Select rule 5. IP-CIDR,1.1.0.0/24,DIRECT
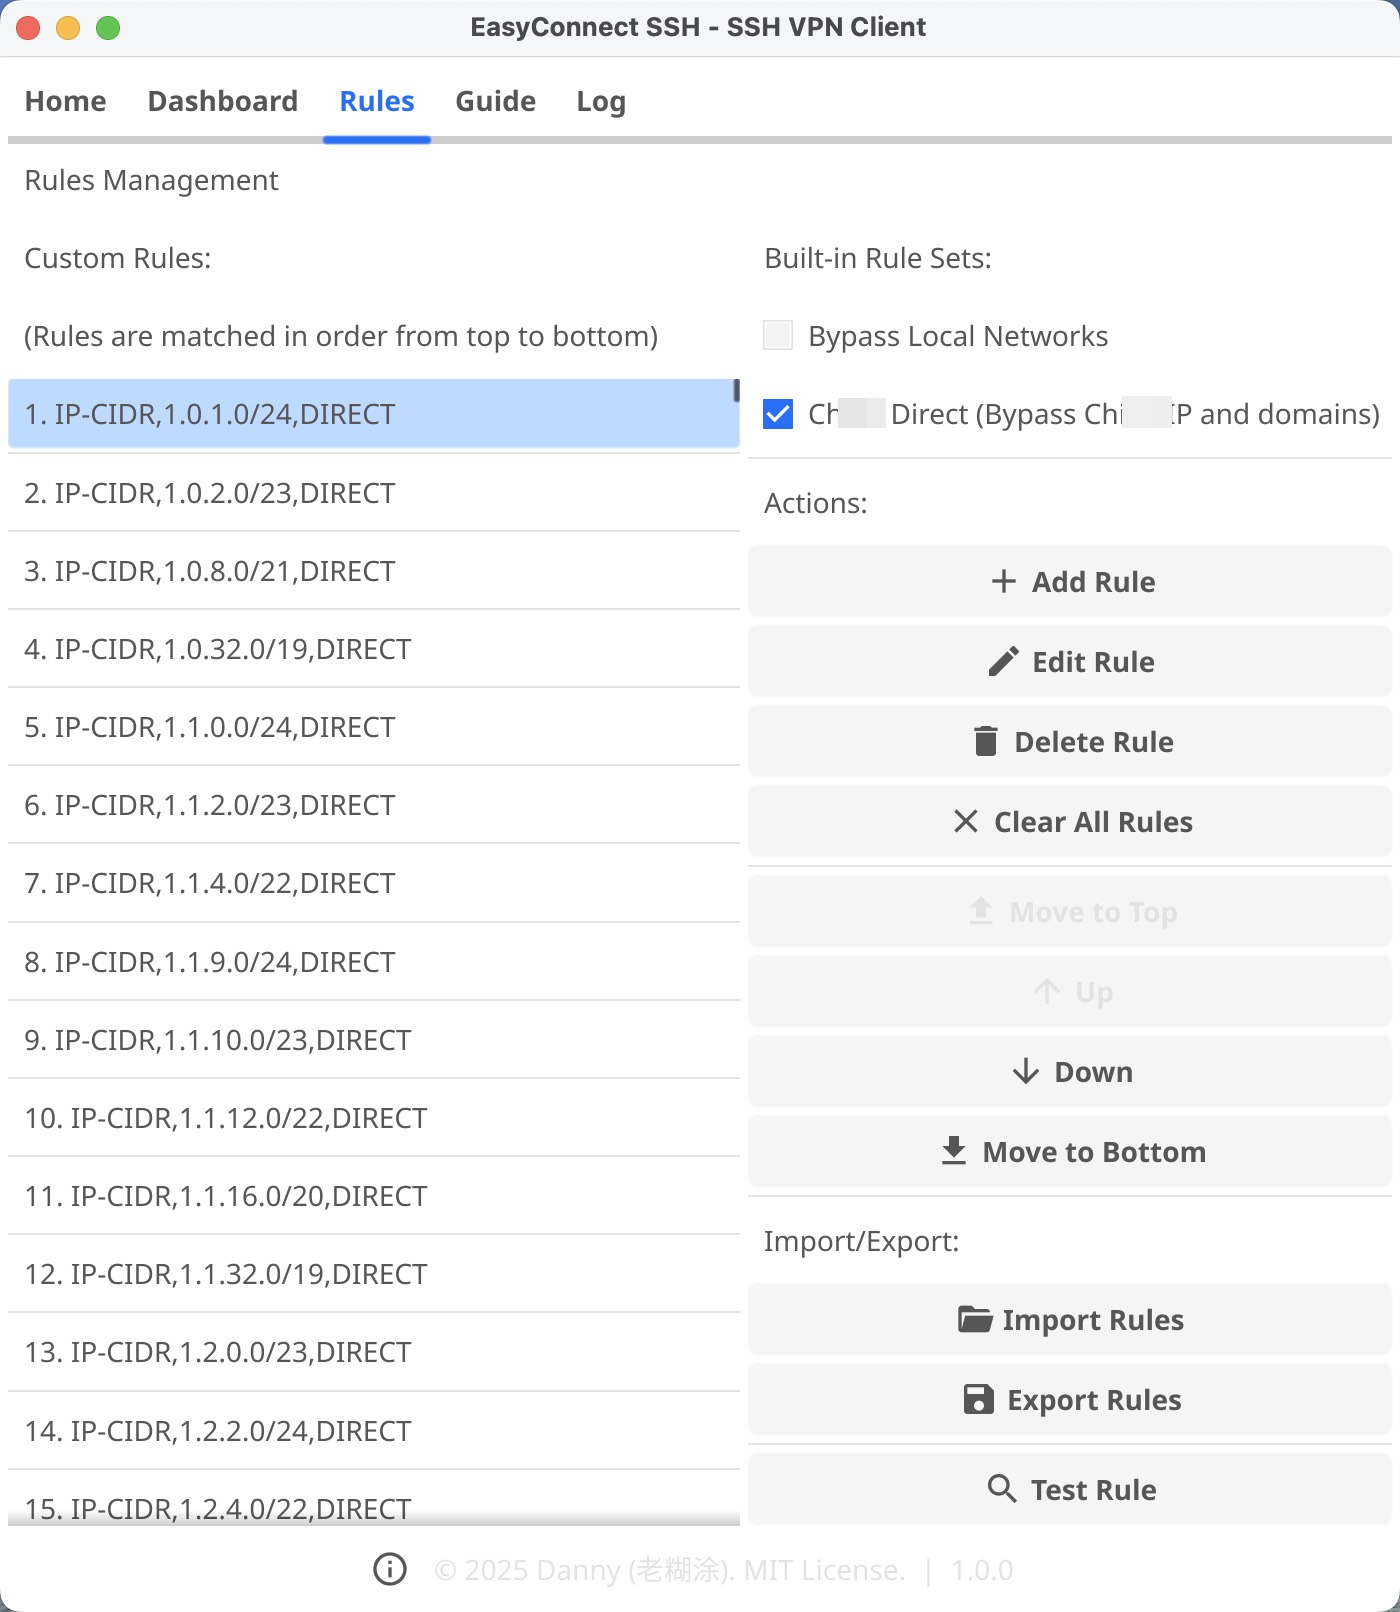The height and width of the screenshot is (1612, 1400). tap(373, 726)
